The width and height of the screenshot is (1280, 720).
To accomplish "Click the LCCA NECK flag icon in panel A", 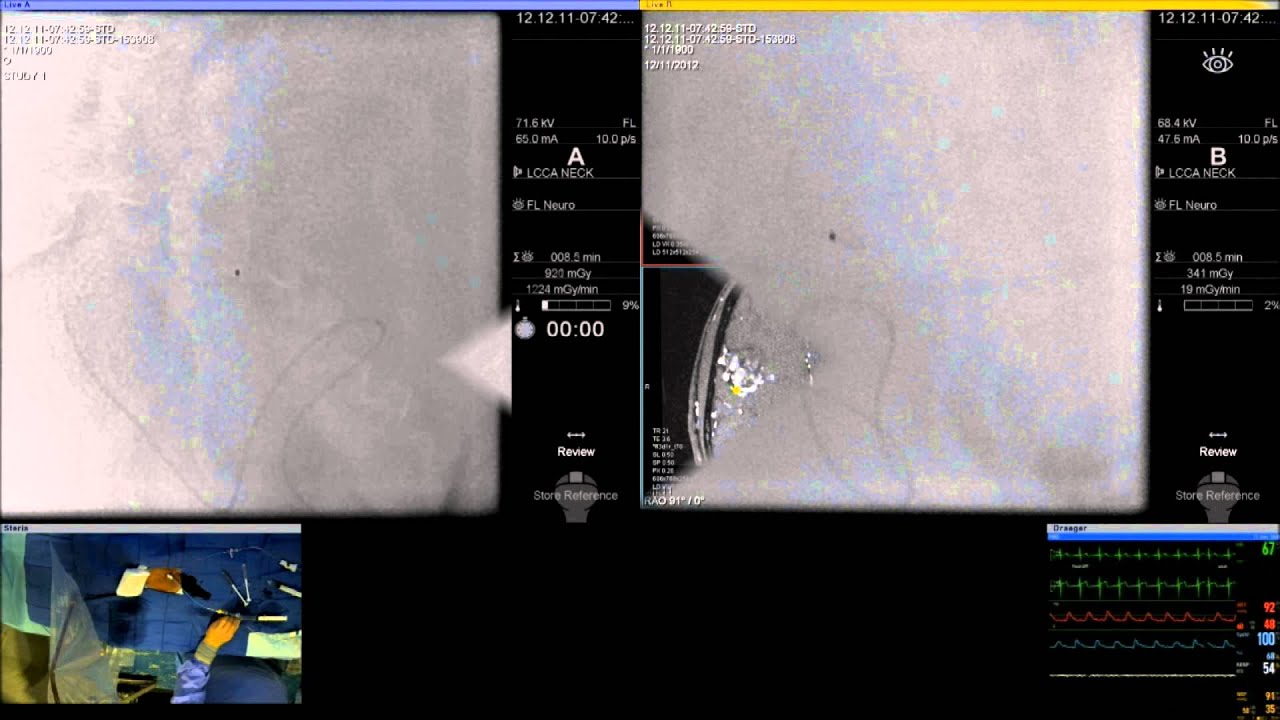I will [x=518, y=173].
